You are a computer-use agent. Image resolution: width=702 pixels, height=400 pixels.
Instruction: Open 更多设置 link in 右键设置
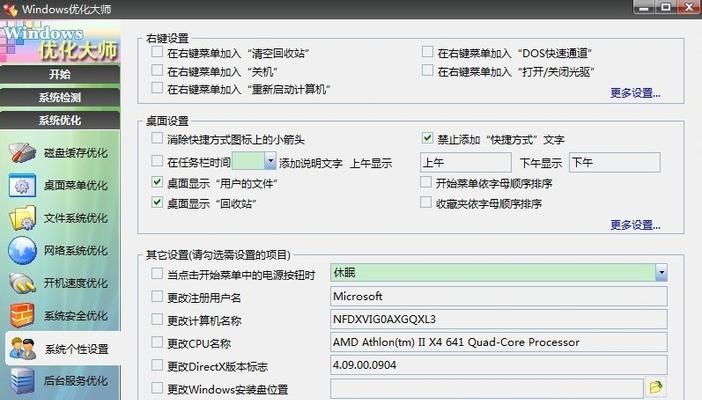635,93
